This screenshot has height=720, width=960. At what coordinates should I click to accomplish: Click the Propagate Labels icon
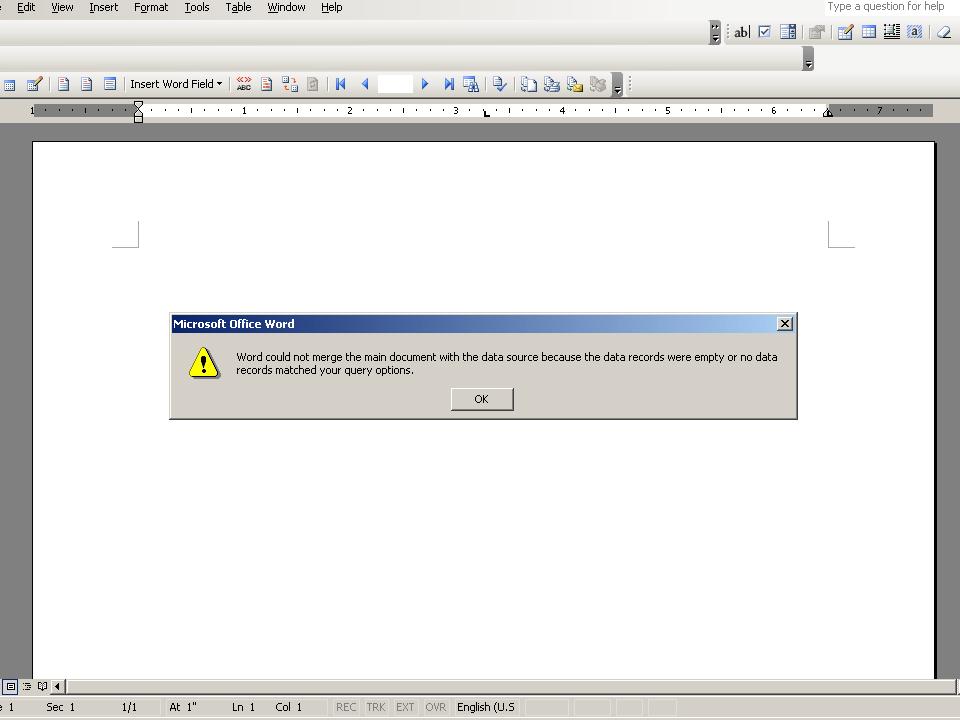[312, 84]
